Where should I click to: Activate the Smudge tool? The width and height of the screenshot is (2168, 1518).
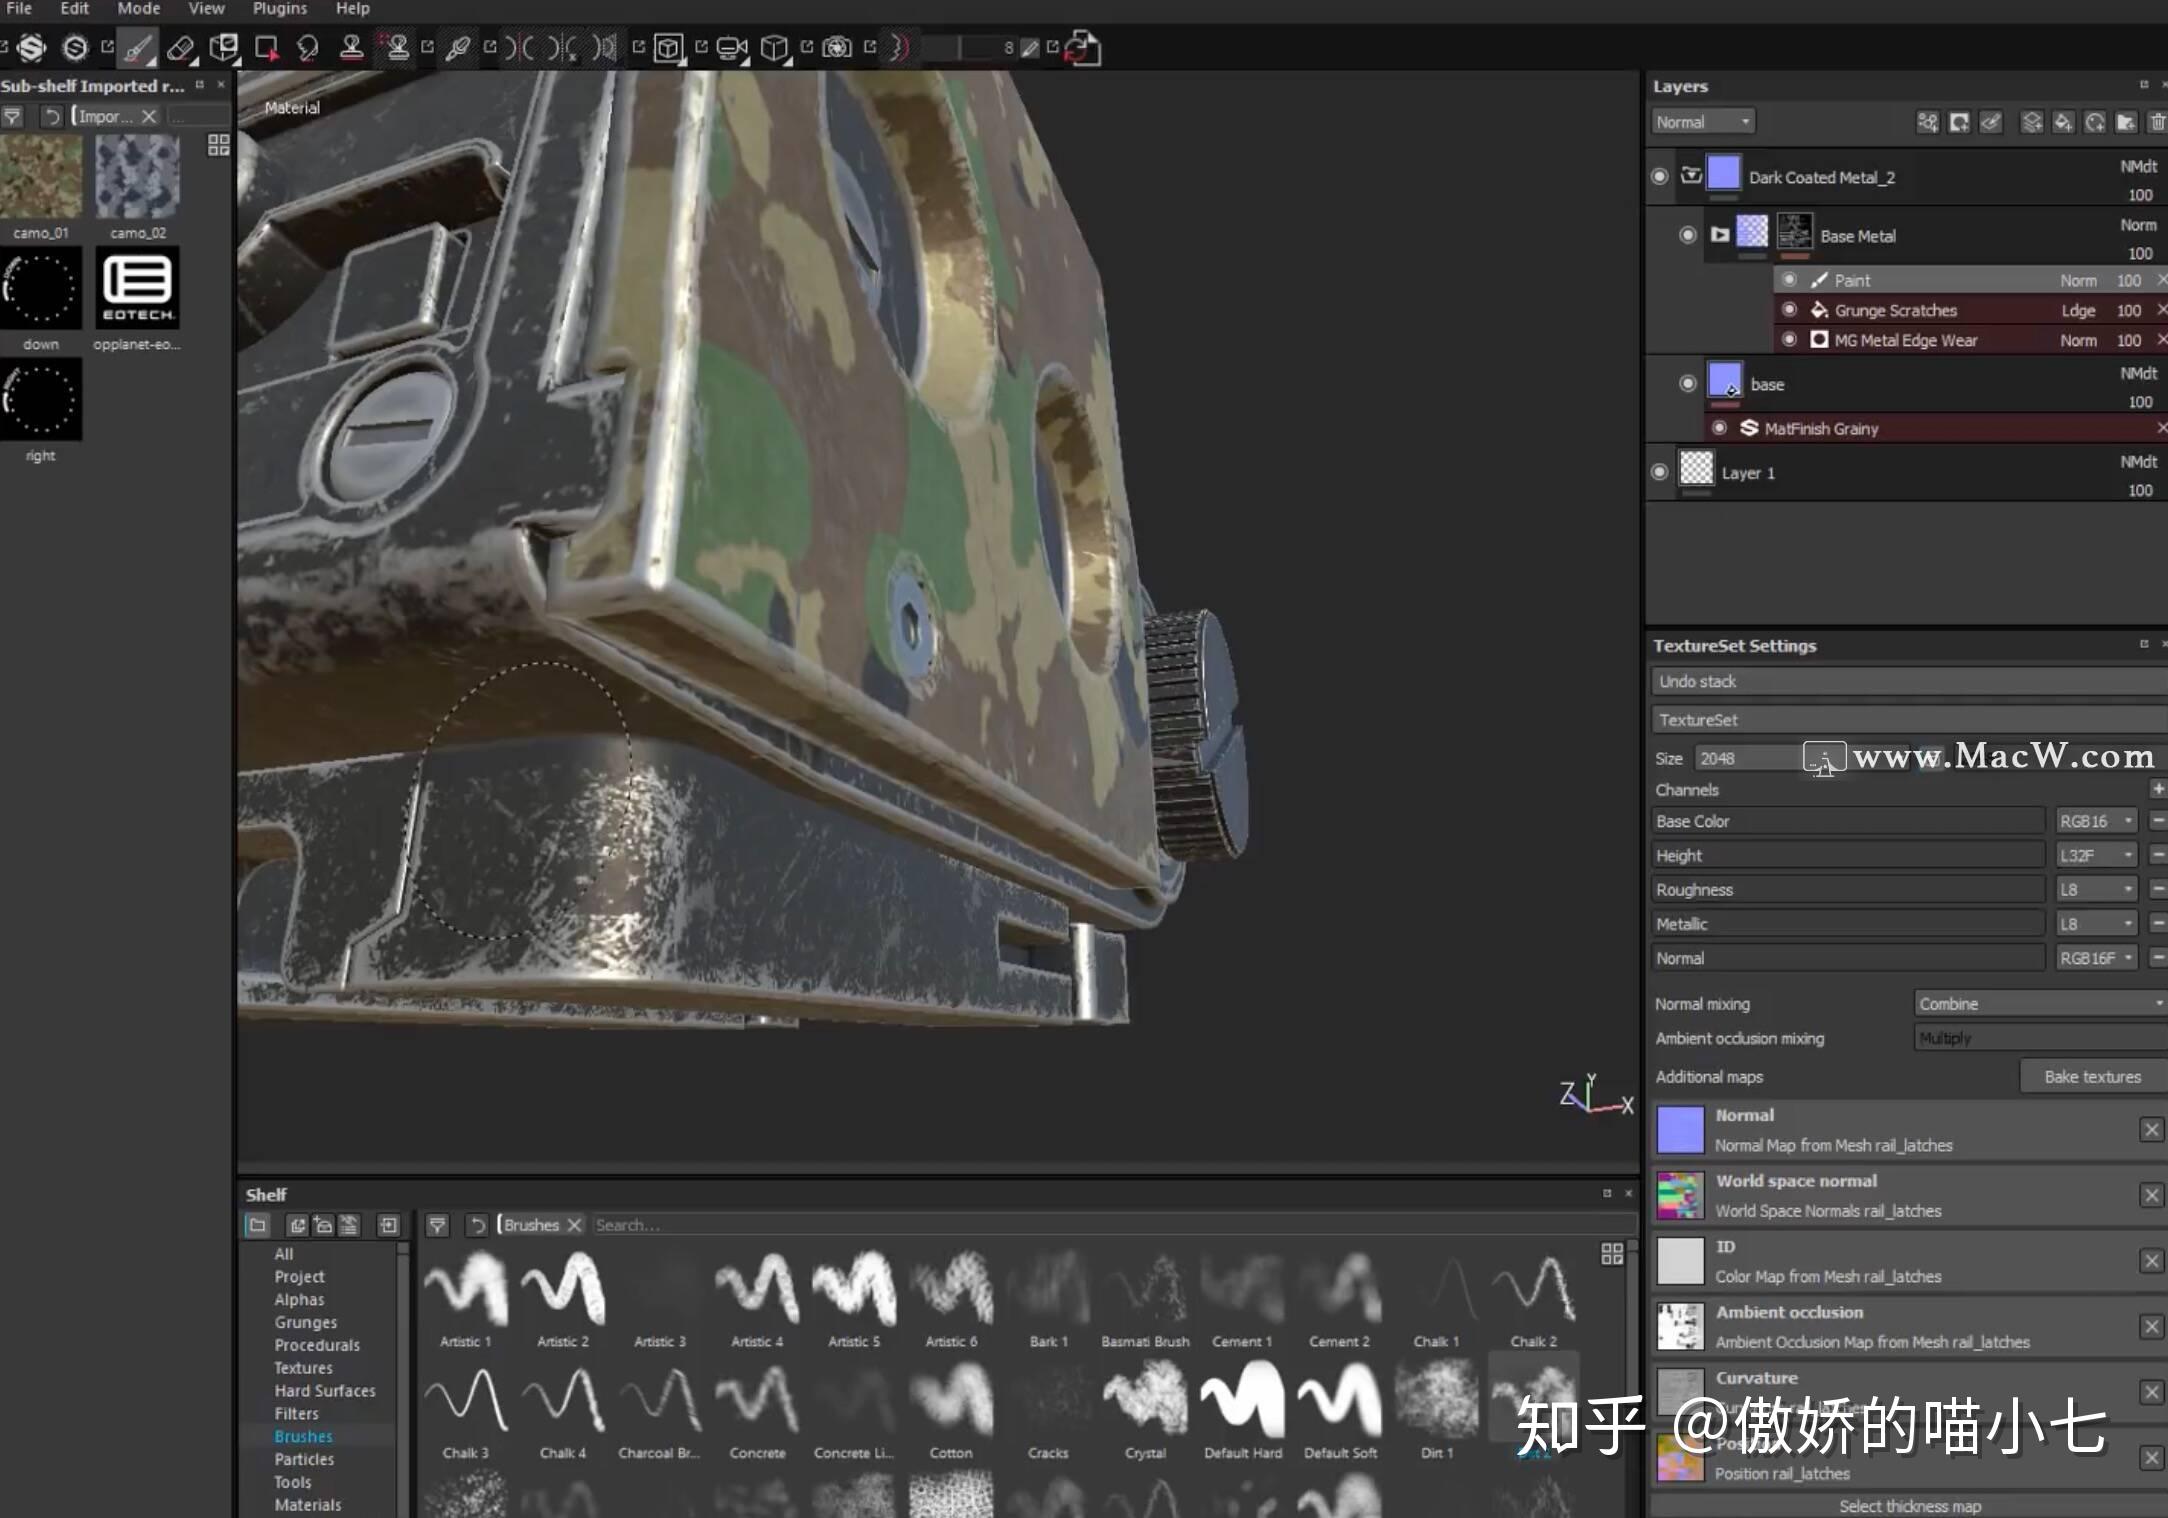[307, 47]
